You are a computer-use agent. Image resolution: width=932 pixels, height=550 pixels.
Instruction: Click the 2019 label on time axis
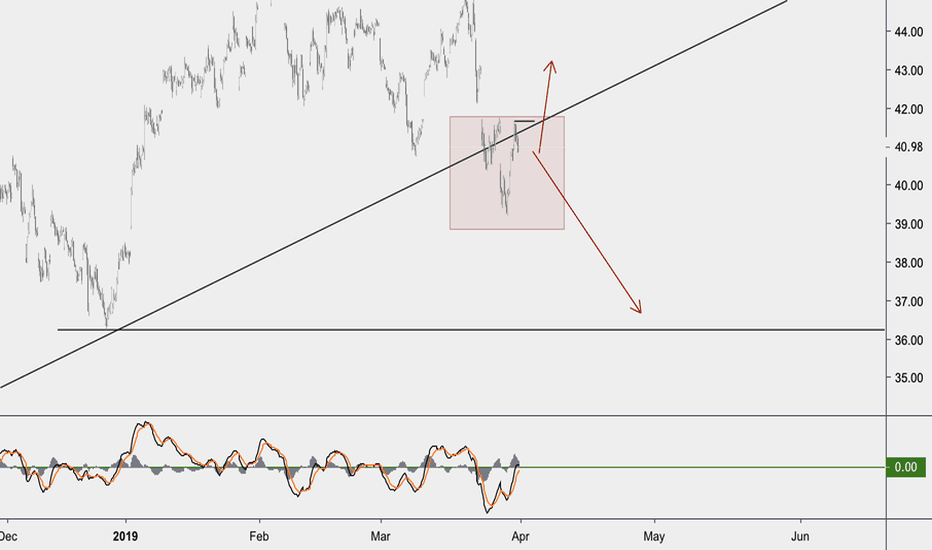(x=125, y=536)
